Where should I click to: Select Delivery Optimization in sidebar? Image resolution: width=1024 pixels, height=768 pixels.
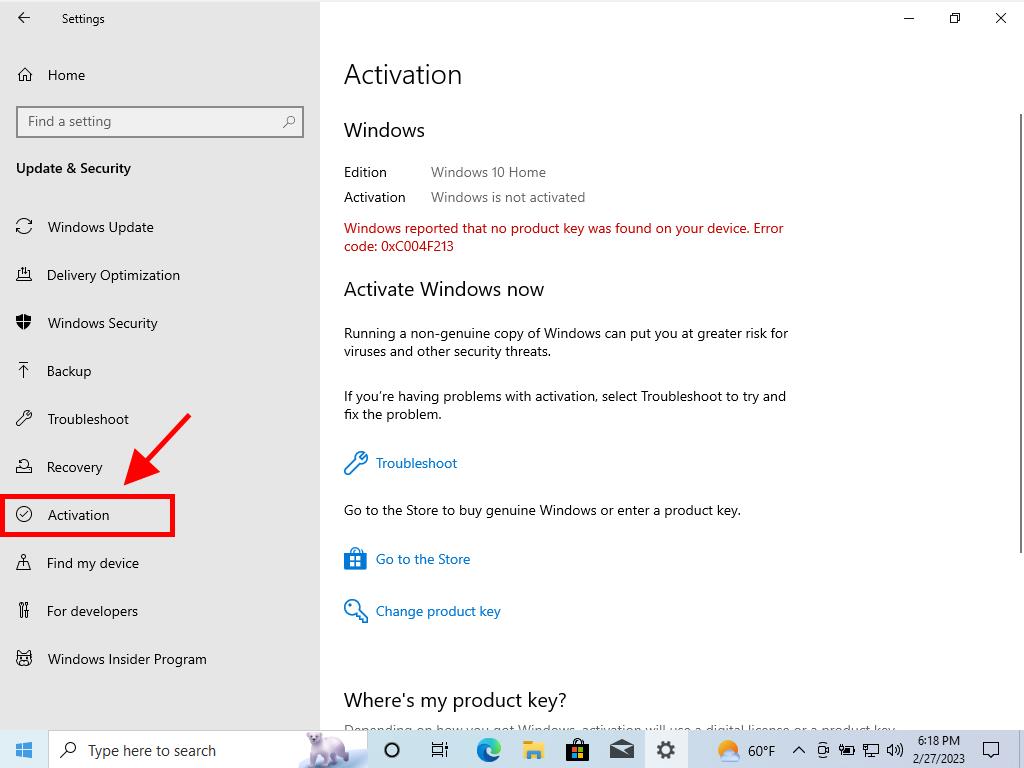pyautogui.click(x=113, y=275)
